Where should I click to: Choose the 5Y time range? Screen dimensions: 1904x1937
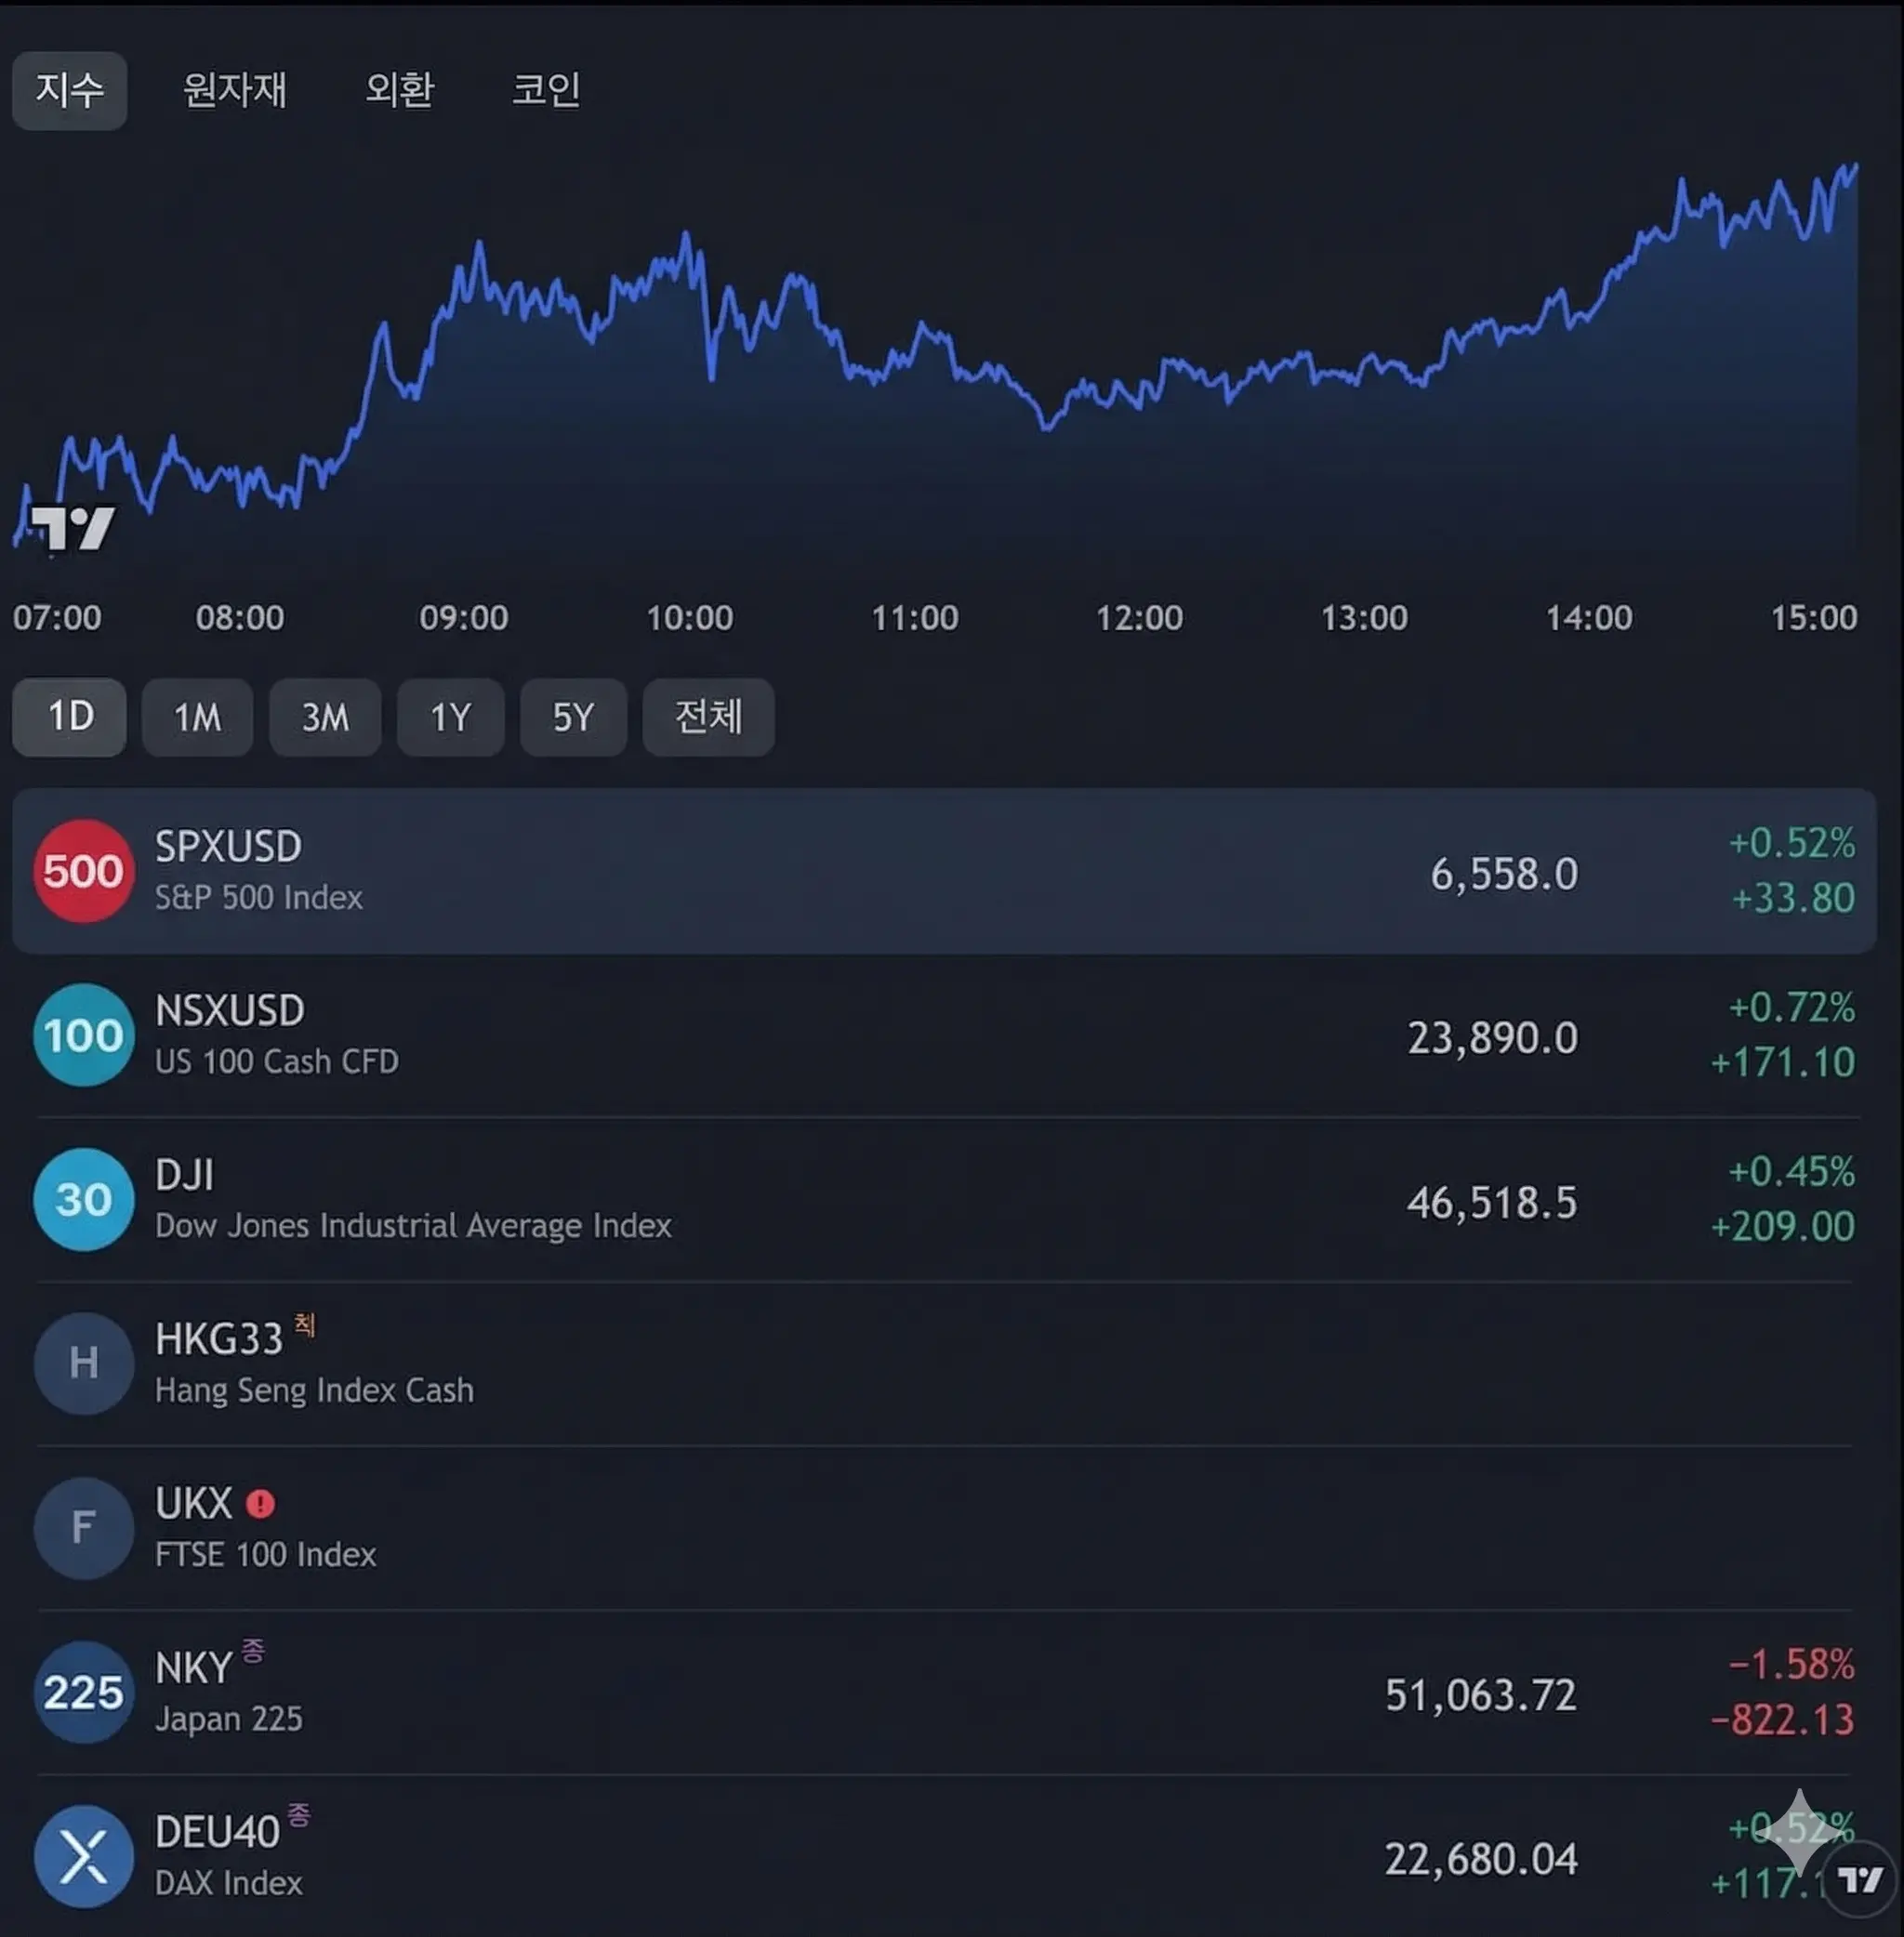click(573, 717)
